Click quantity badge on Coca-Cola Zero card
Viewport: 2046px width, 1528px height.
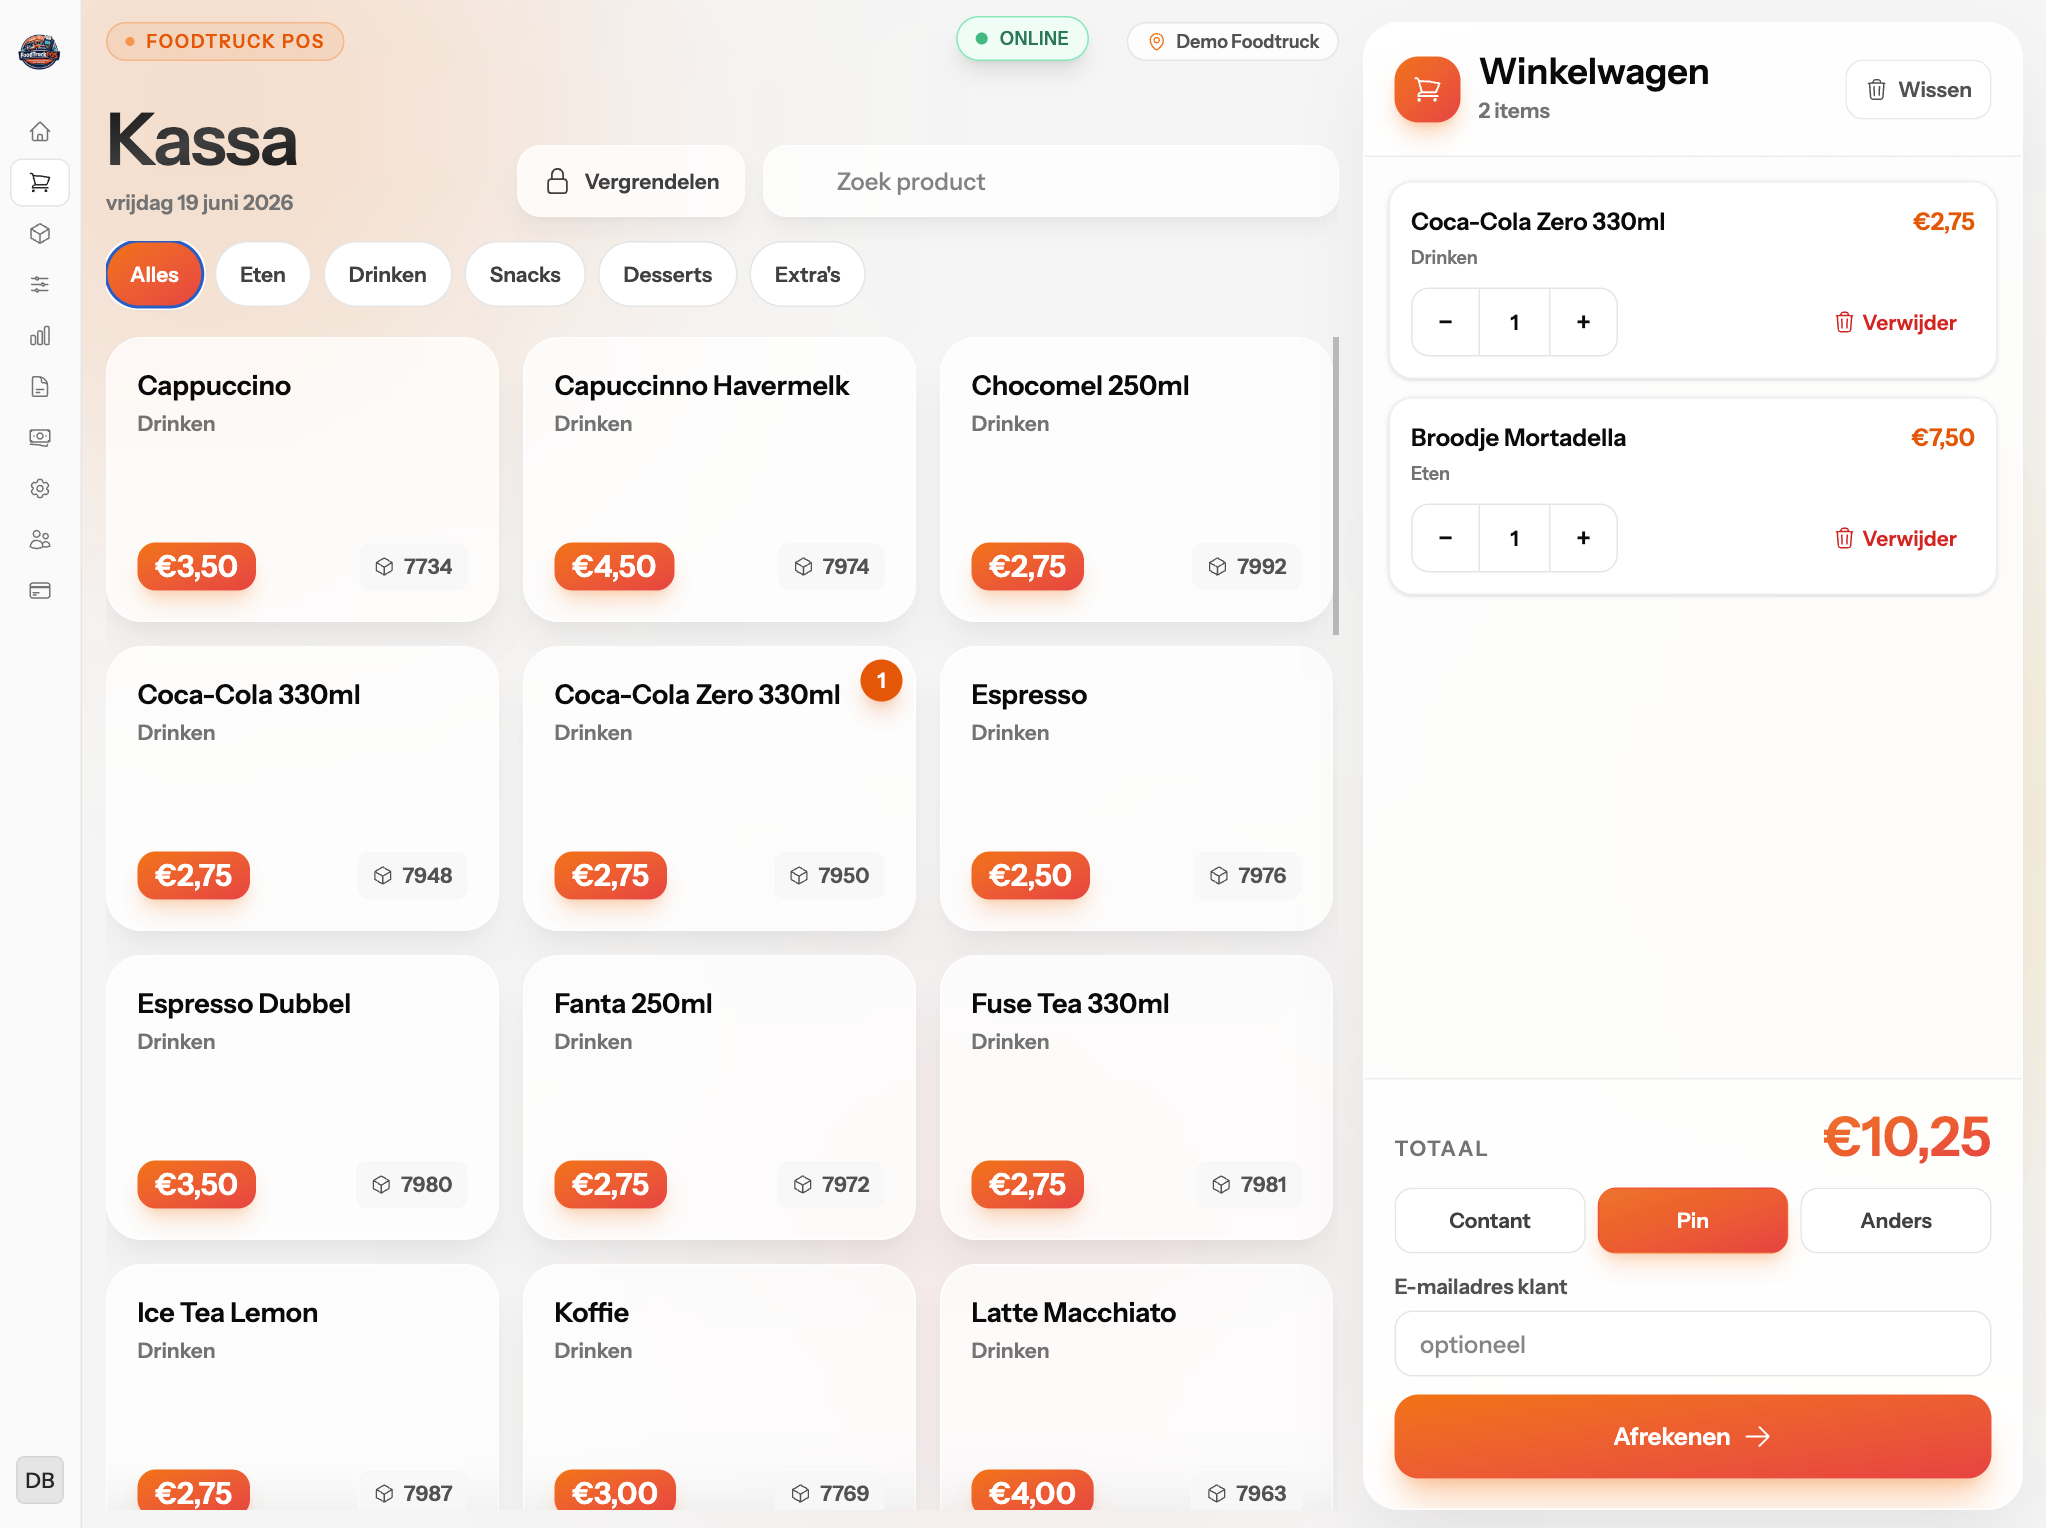(881, 680)
